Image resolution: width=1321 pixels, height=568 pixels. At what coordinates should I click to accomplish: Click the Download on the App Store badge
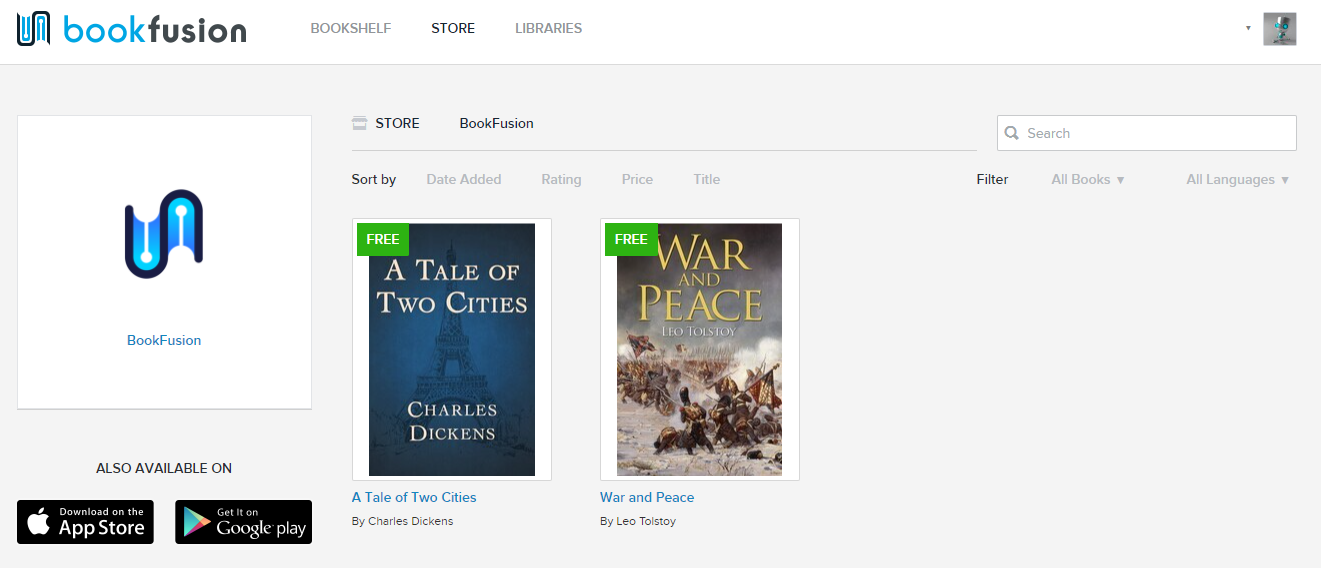point(86,522)
